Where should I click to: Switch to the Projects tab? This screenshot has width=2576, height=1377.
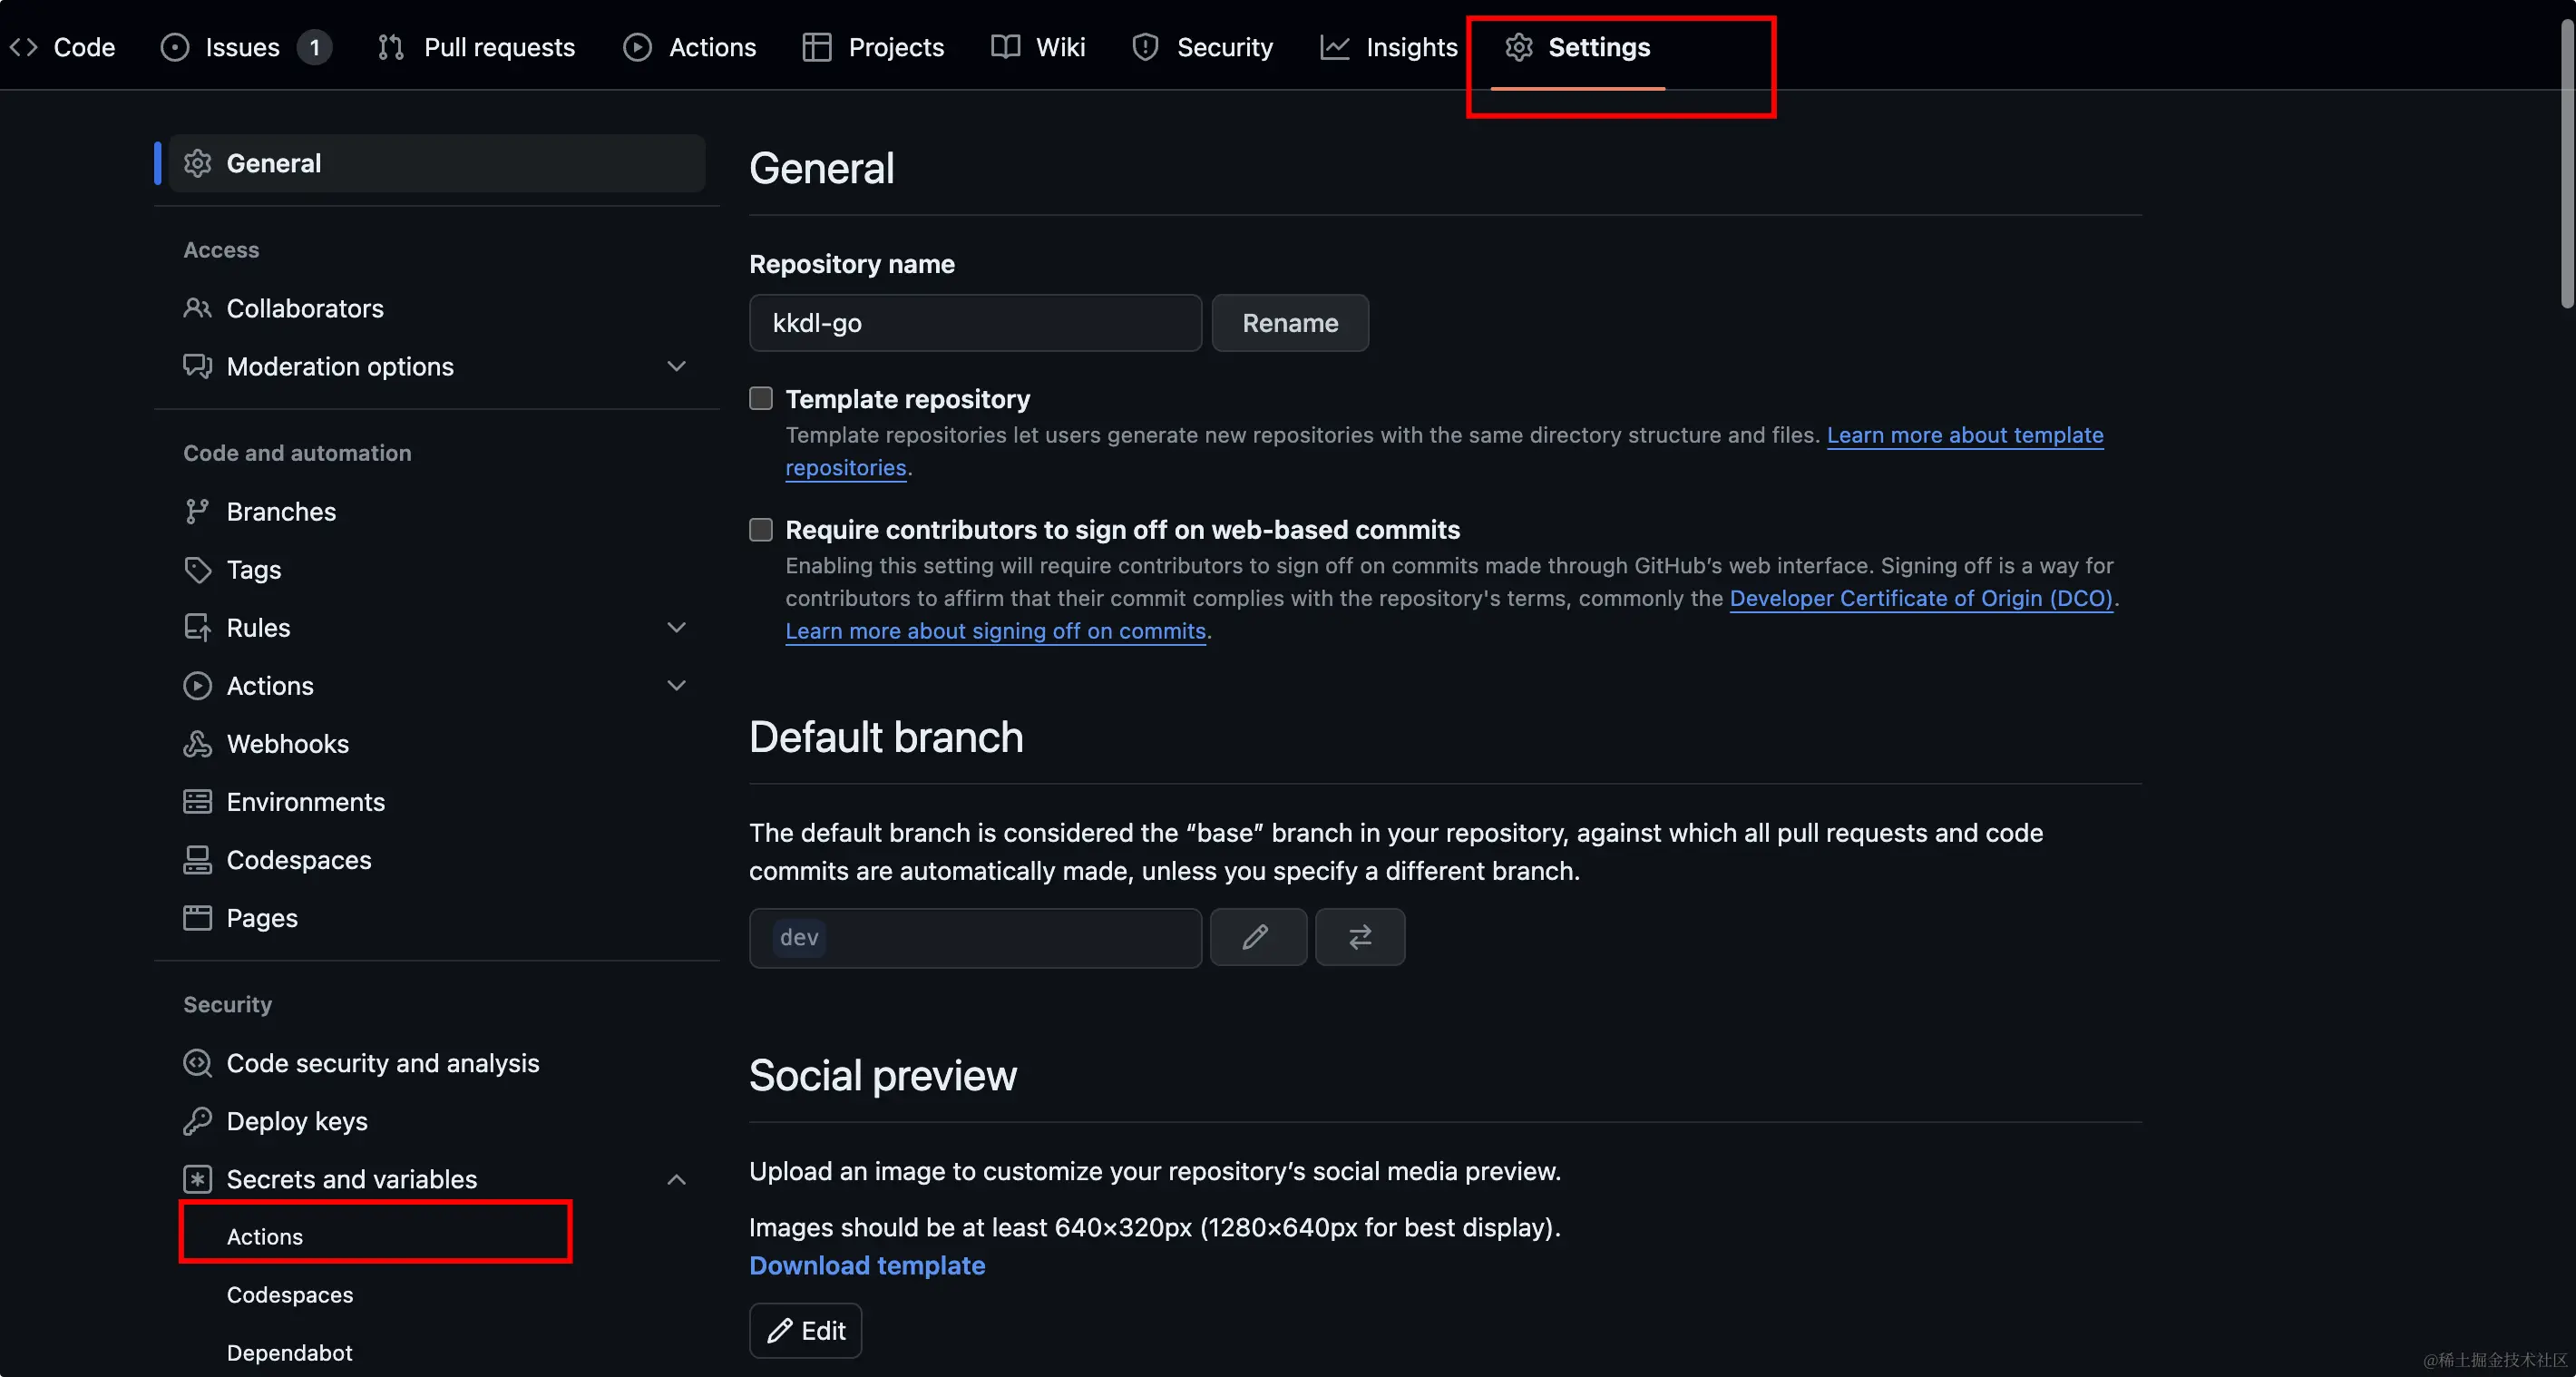(873, 47)
